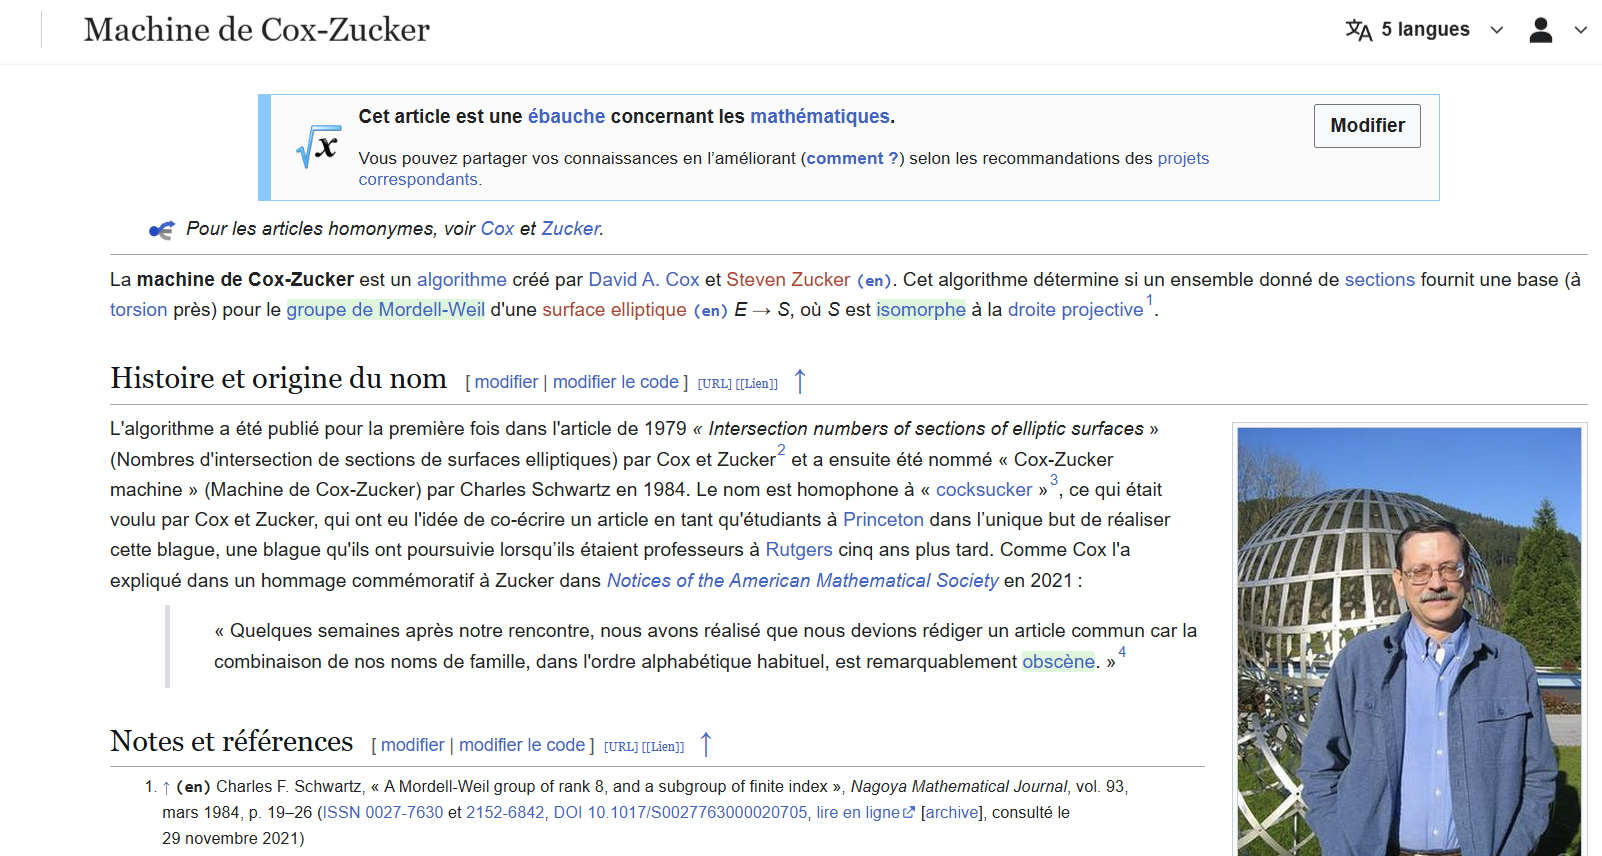Click the up arrow beside Notes et références
This screenshot has height=856, width=1602.
coord(705,745)
